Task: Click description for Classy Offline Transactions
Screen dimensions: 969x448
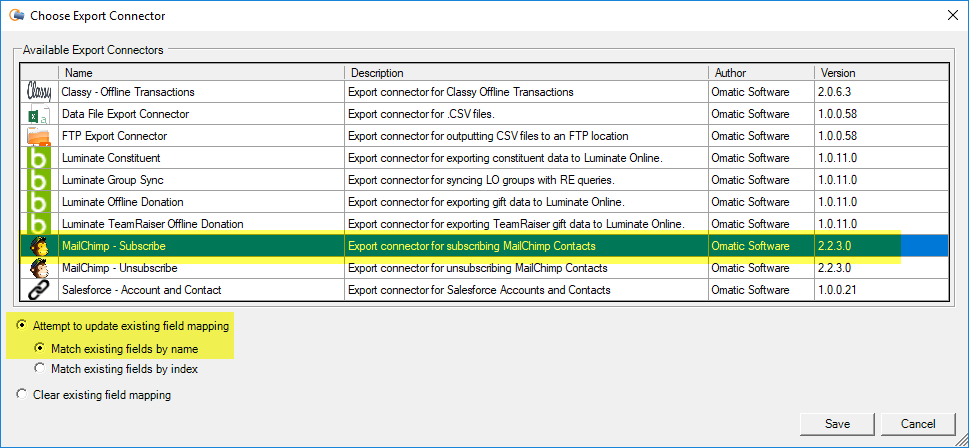Action: (x=460, y=92)
